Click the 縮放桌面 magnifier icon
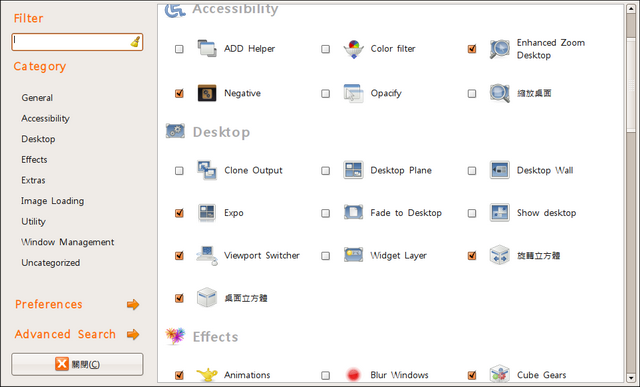The image size is (640, 387). tap(500, 93)
